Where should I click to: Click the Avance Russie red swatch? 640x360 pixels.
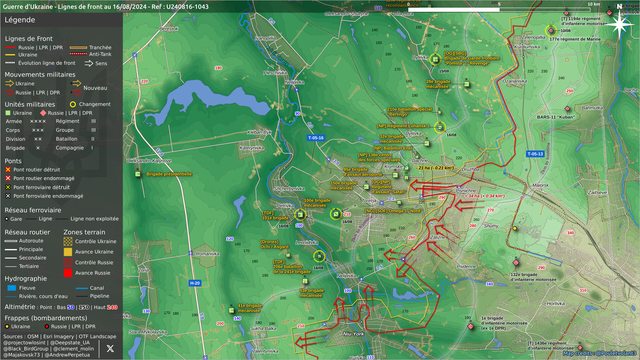click(68, 273)
